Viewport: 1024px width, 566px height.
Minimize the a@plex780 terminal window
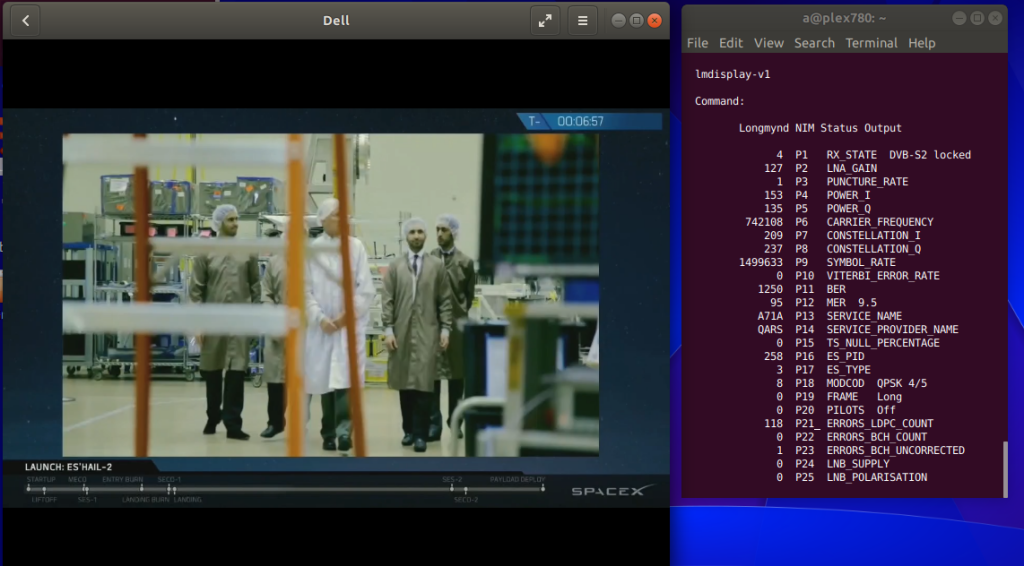click(960, 16)
